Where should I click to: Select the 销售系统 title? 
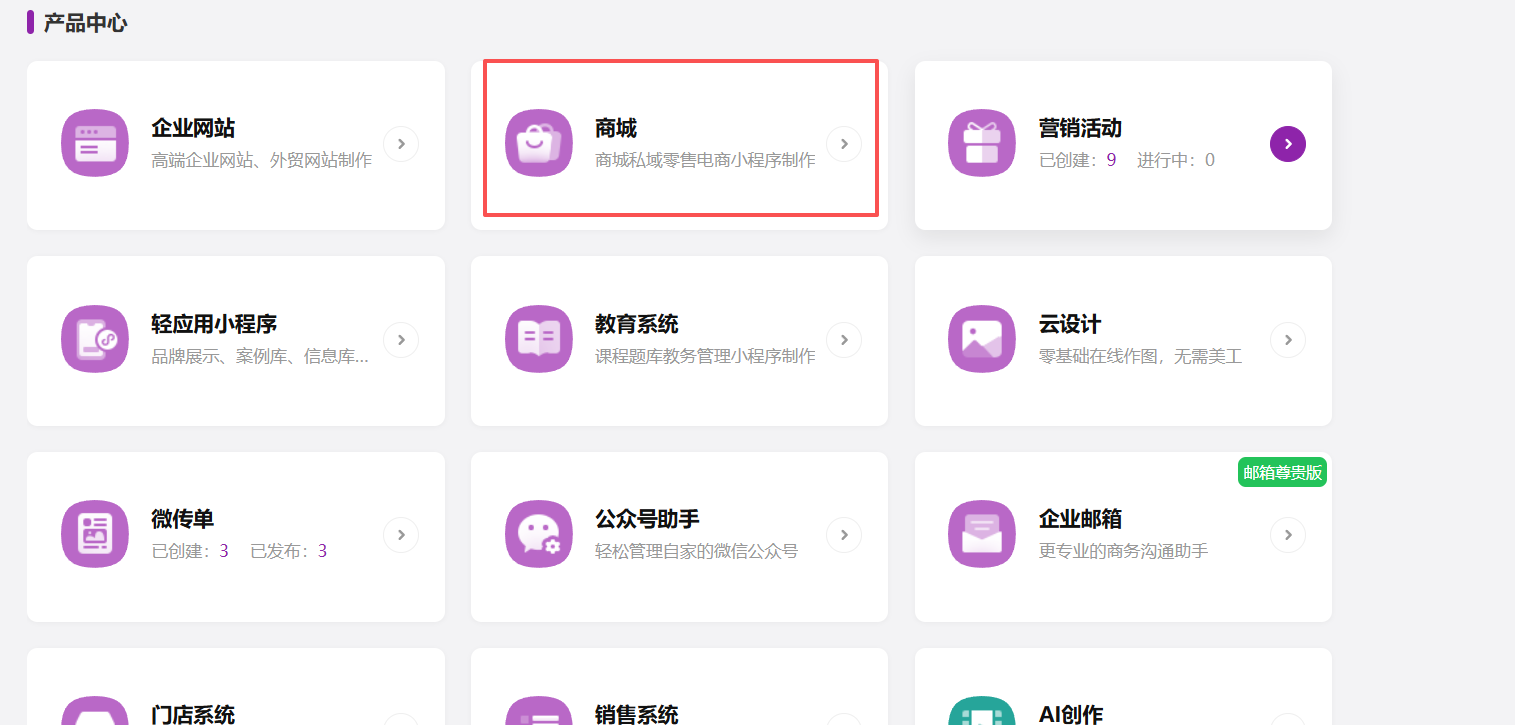(637, 714)
